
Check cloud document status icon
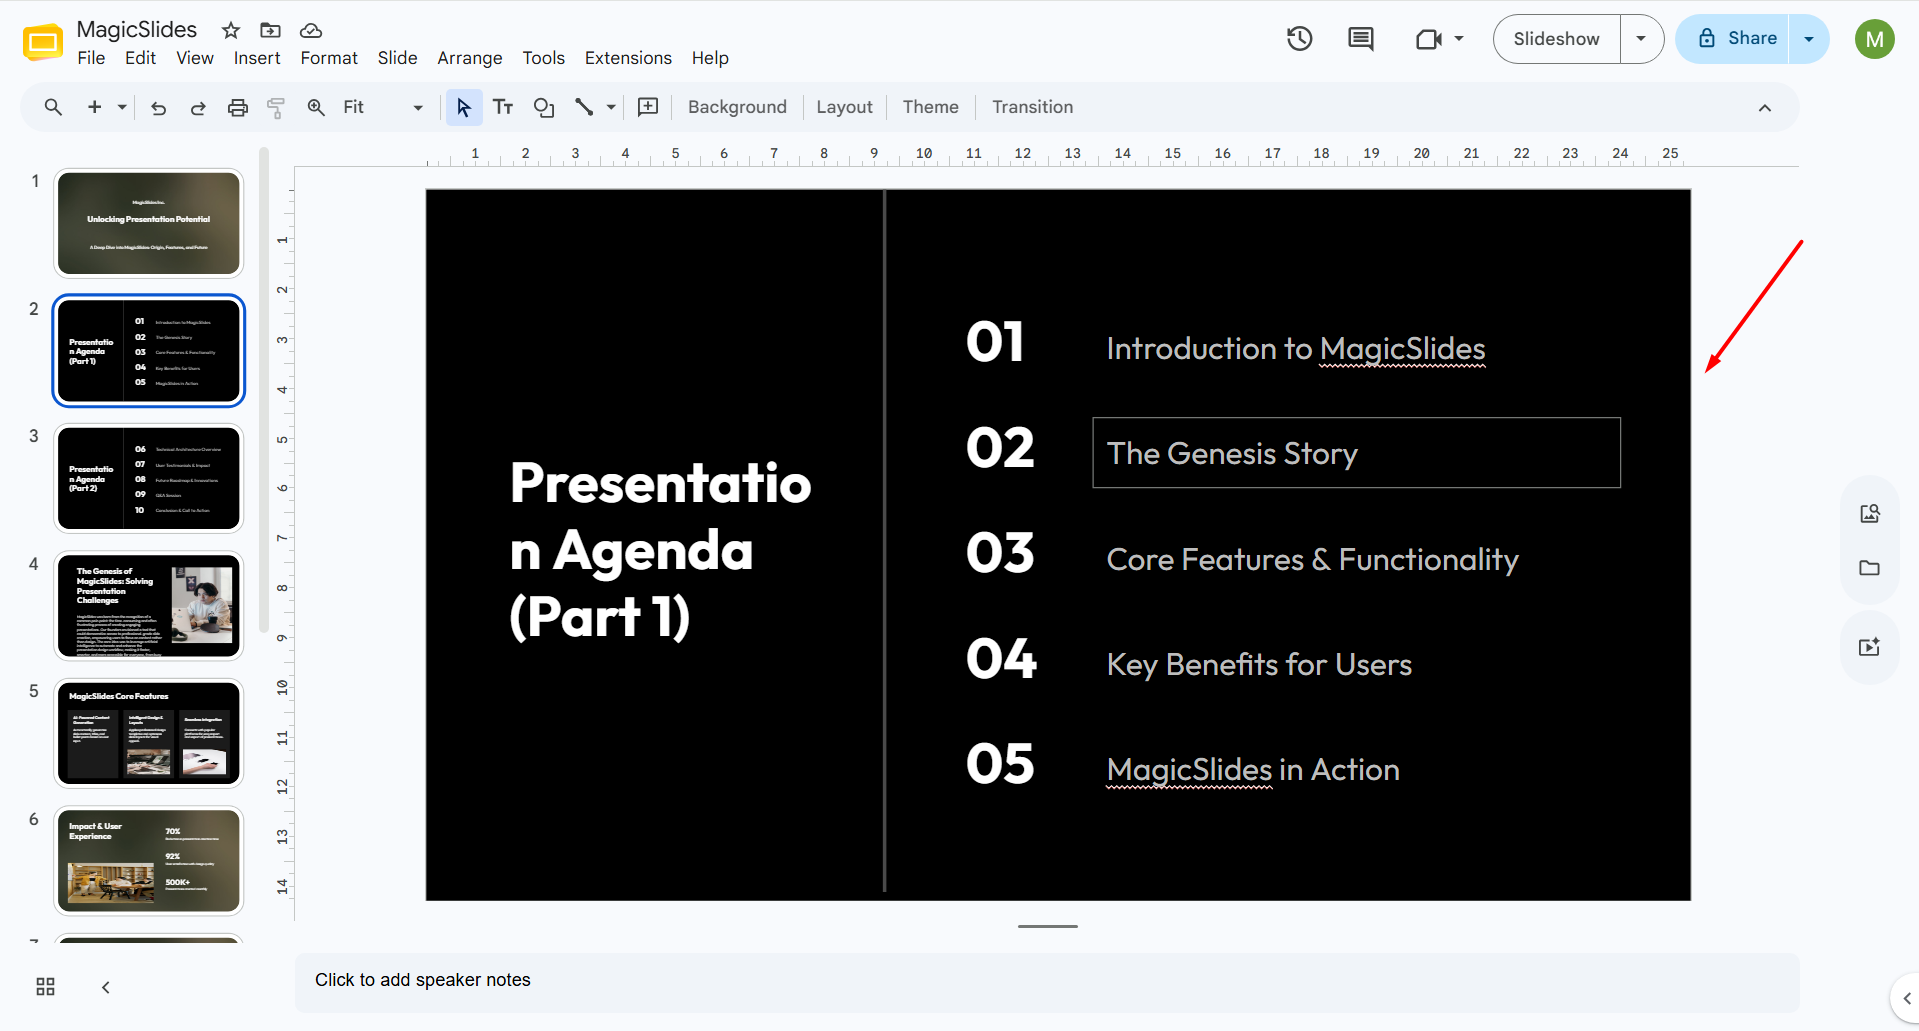[x=311, y=30]
